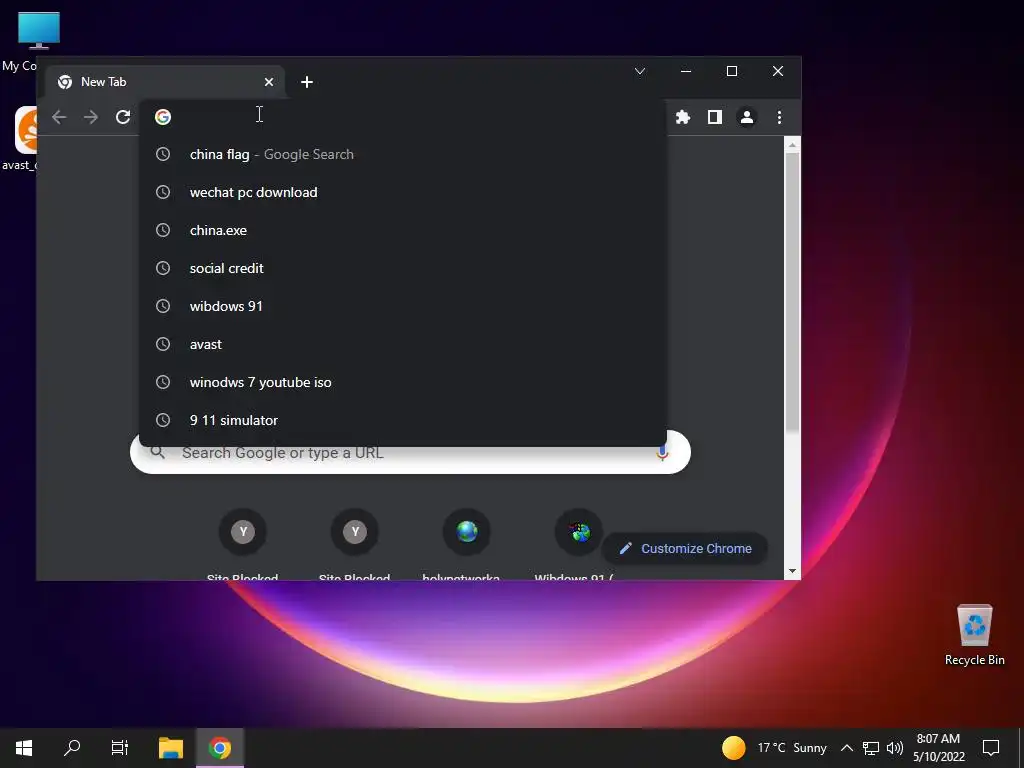Click the Chrome taskbar icon
This screenshot has height=768, width=1024.
click(x=219, y=748)
